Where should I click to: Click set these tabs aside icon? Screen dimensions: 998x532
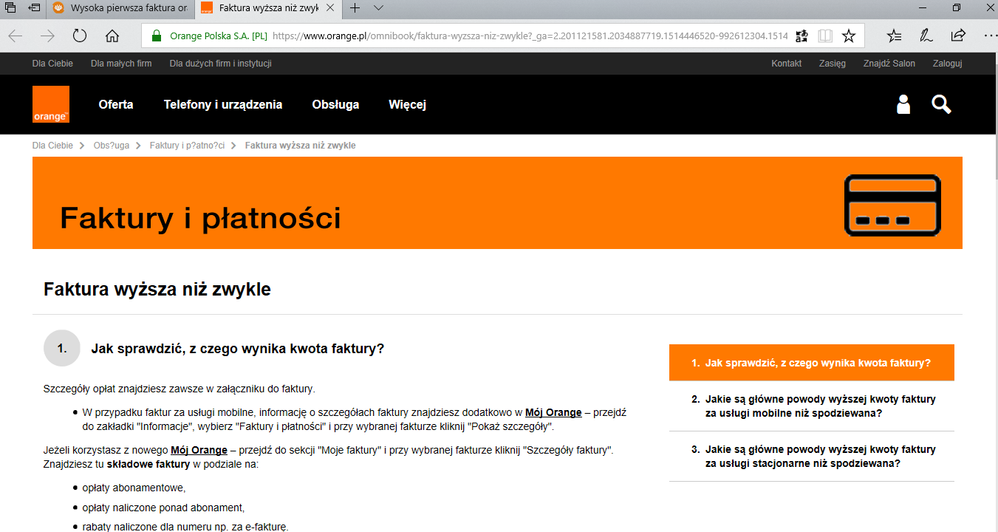[x=34, y=8]
